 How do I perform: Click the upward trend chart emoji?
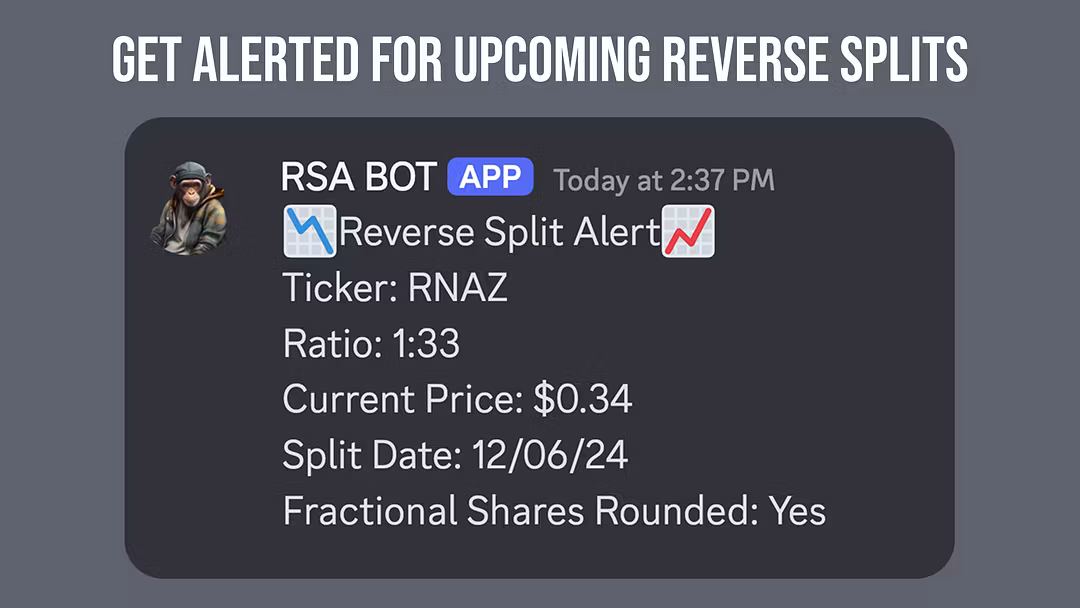688,233
